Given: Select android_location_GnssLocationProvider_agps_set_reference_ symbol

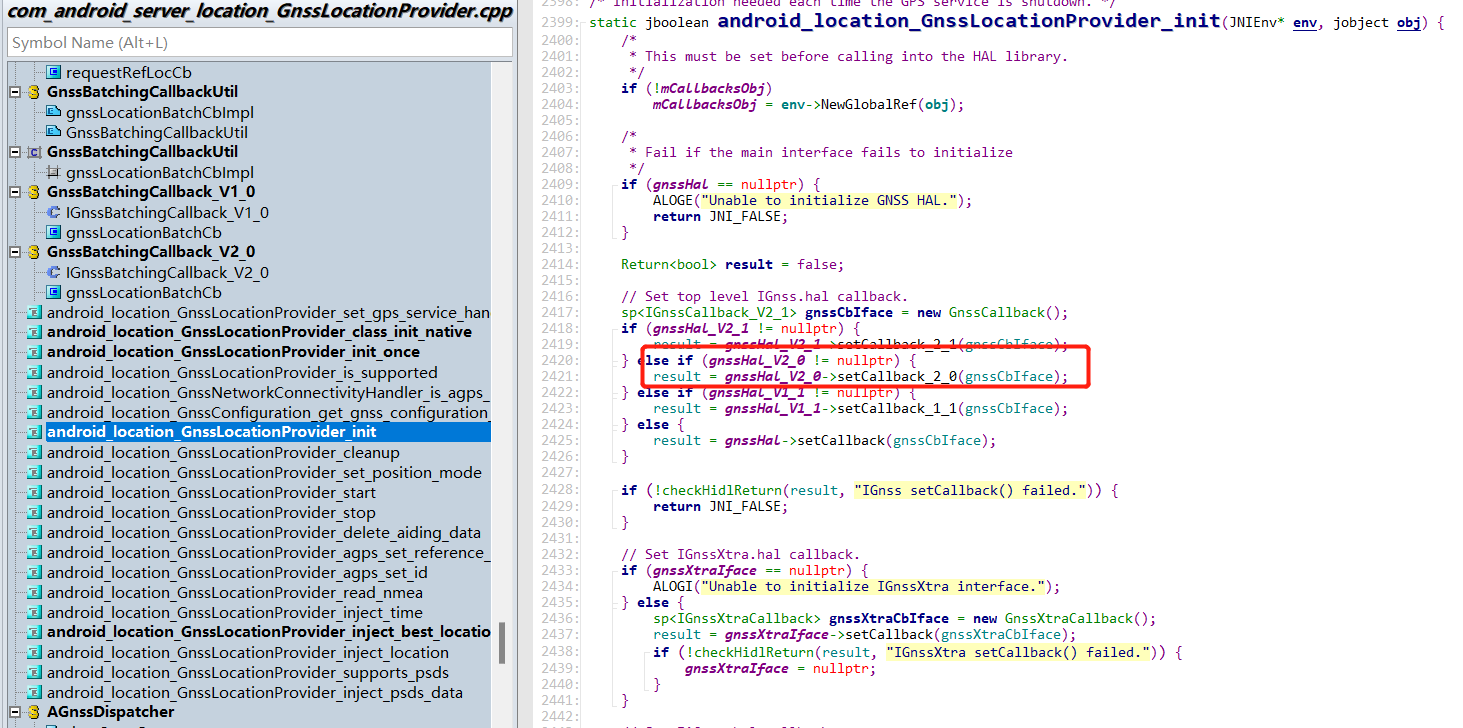Looking at the screenshot, I should click(268, 552).
